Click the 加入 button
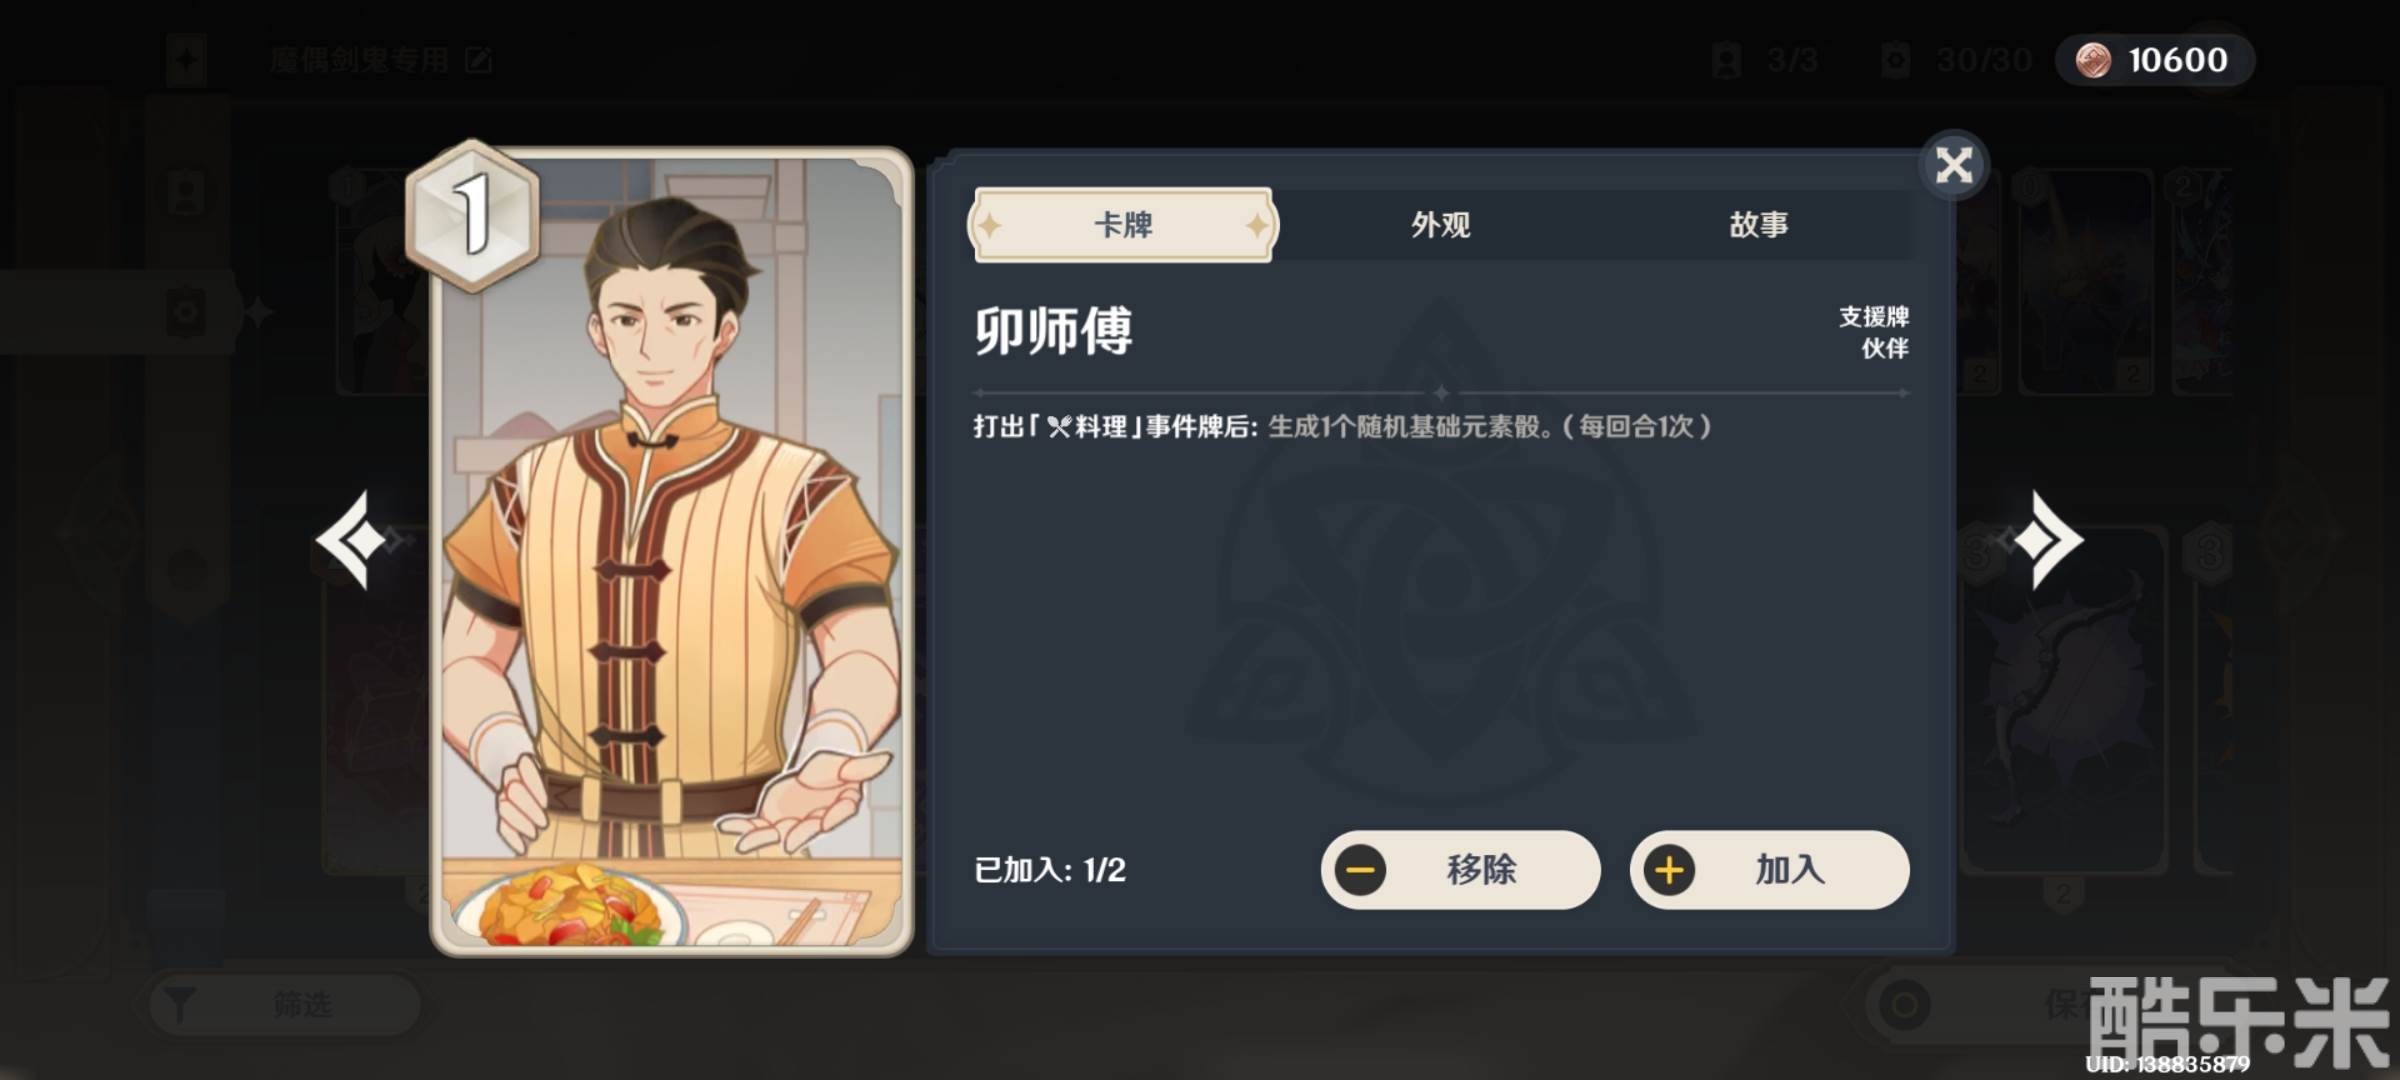This screenshot has width=2400, height=1080. pyautogui.click(x=1769, y=869)
